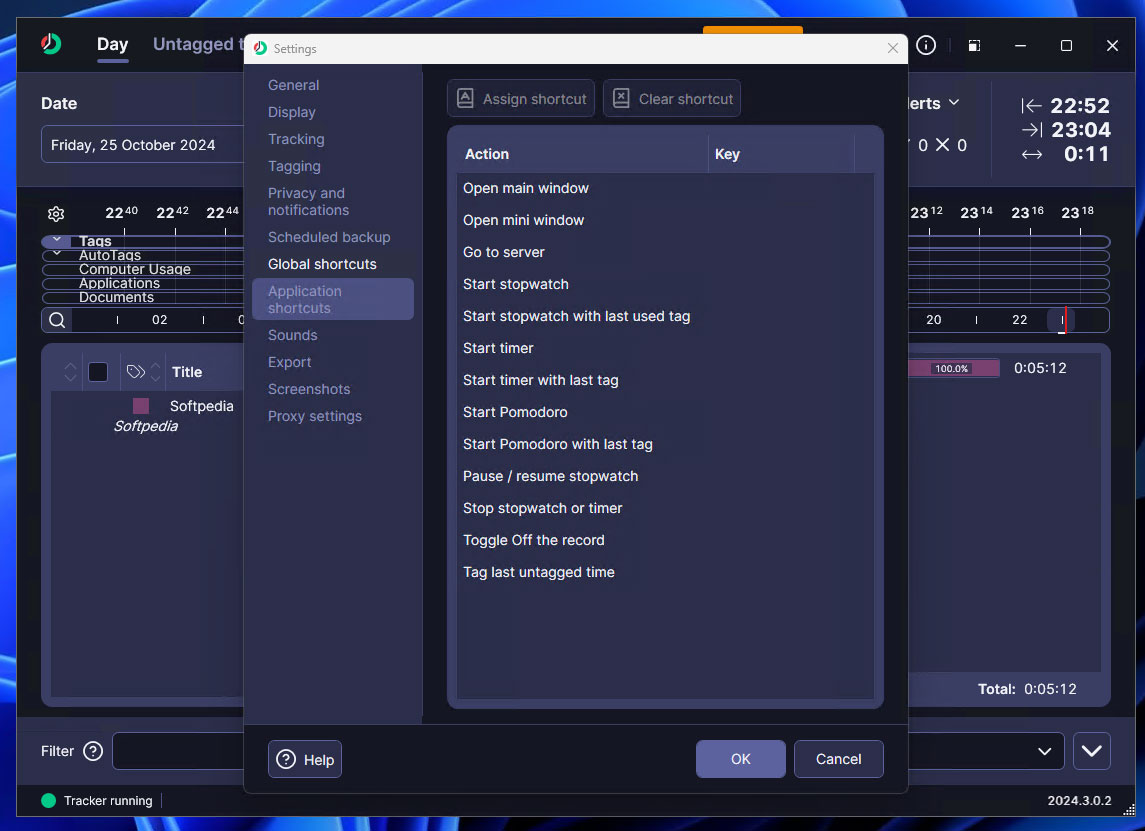
Task: Click the info icon in title bar
Action: [926, 45]
